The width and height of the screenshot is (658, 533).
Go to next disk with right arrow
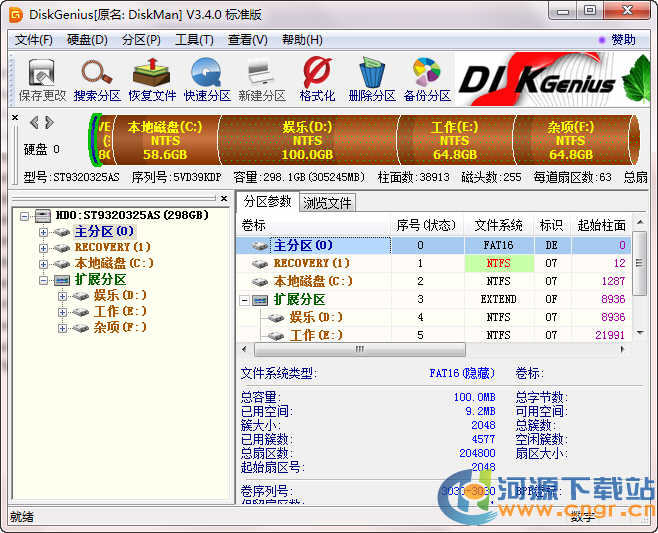pyautogui.click(x=50, y=123)
